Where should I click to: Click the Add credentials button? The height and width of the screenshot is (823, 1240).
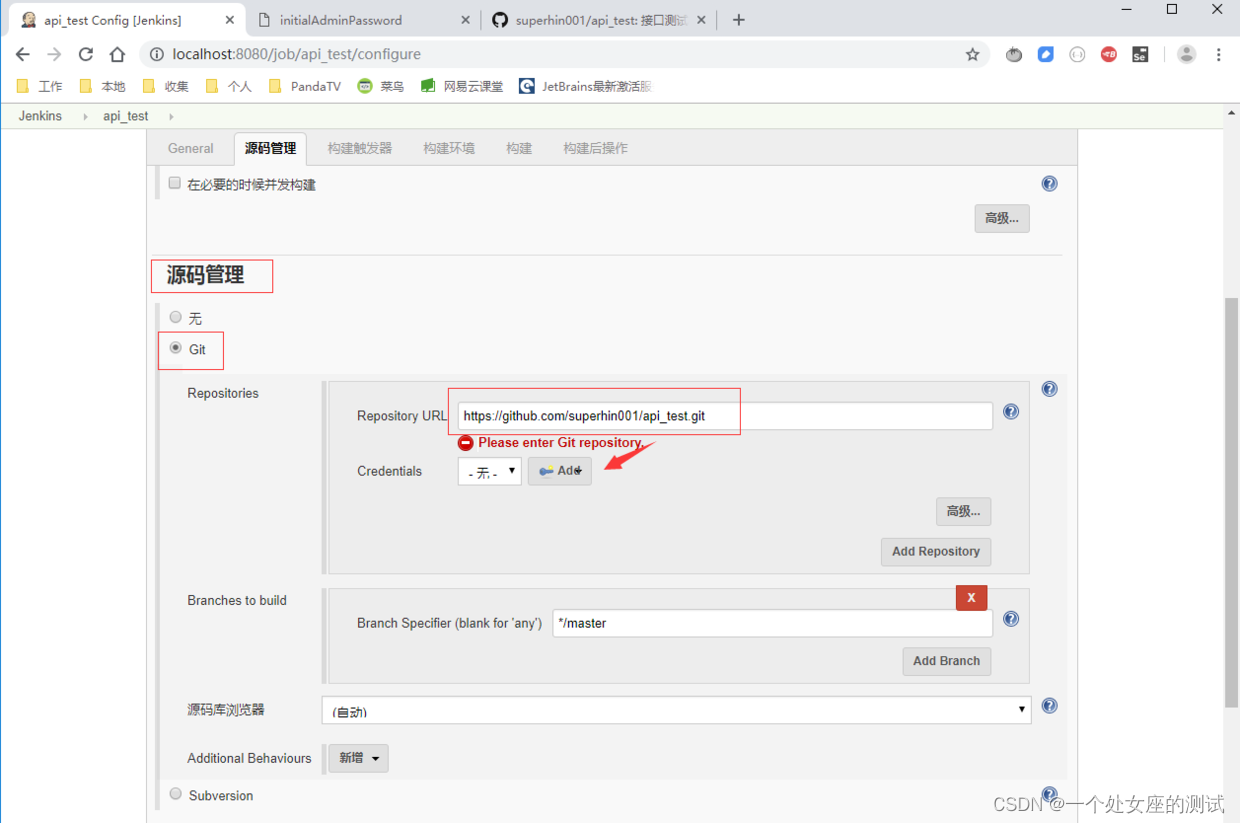point(560,471)
